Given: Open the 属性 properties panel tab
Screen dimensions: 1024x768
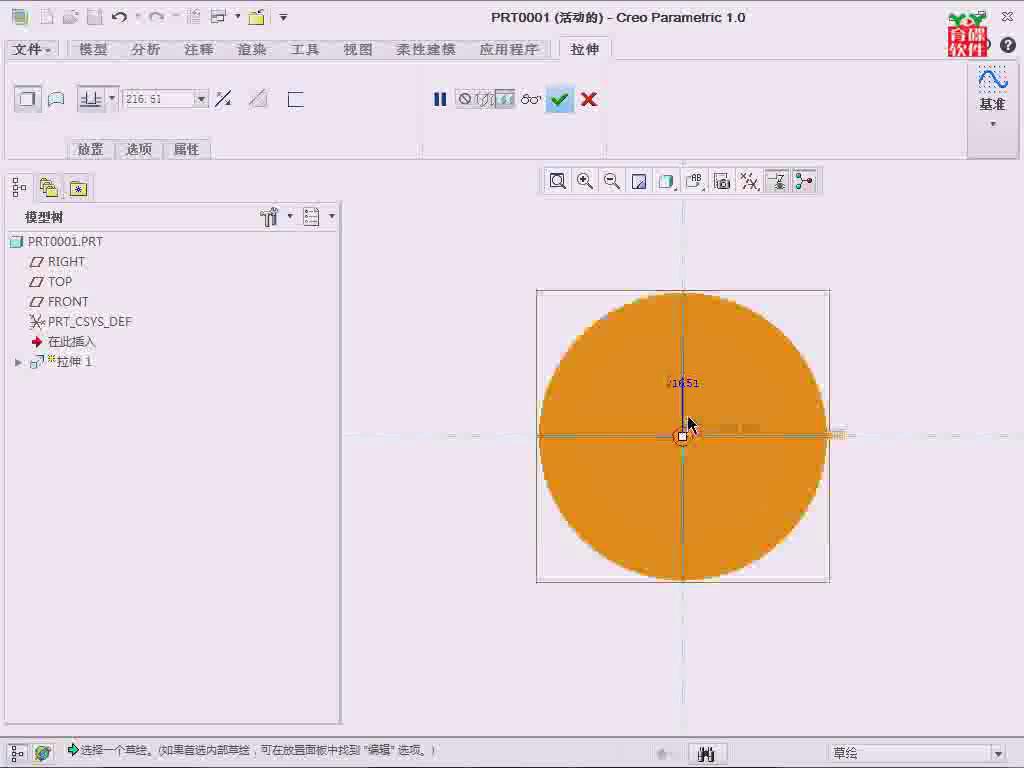Looking at the screenshot, I should [x=186, y=150].
